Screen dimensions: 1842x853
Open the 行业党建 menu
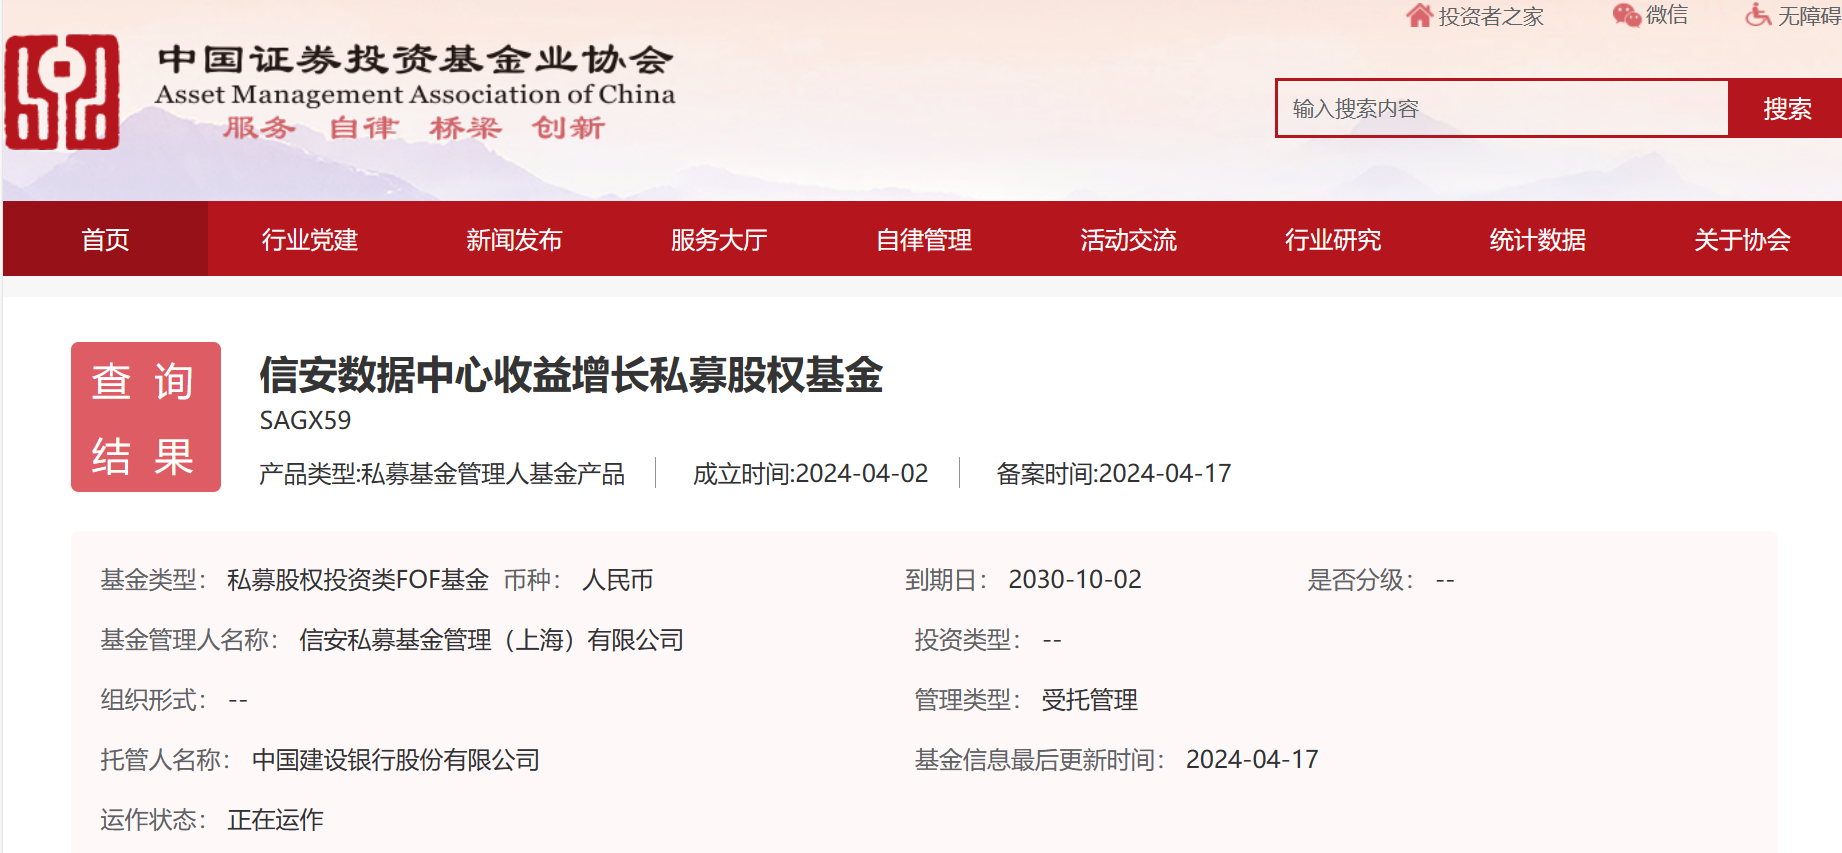[x=310, y=239]
